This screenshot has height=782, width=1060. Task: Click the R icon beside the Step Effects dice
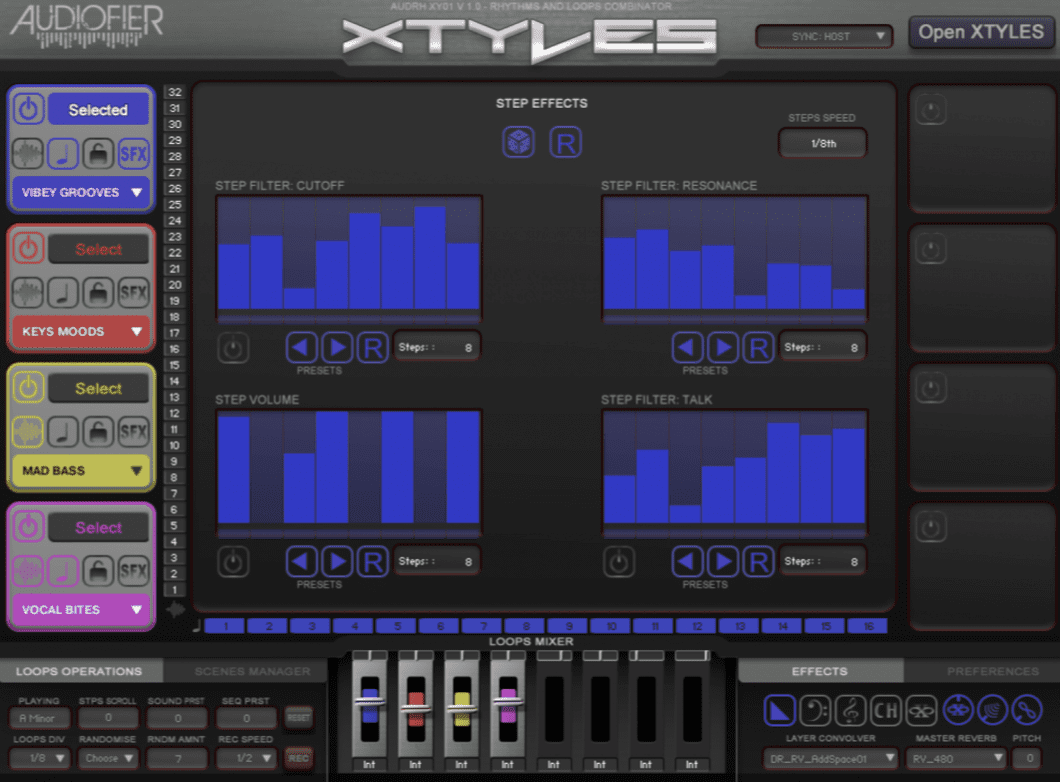(x=566, y=143)
